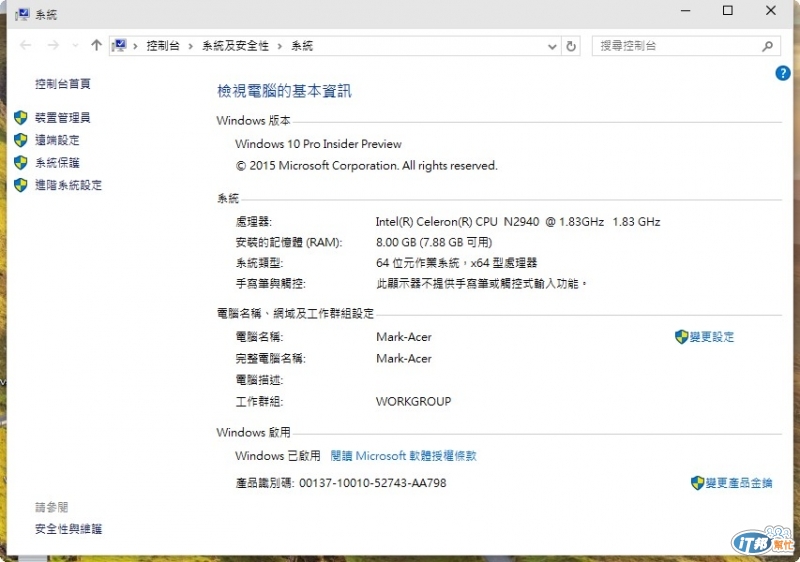Open recent locations dropdown arrow
Viewport: 800px width, 562px height.
76,46
